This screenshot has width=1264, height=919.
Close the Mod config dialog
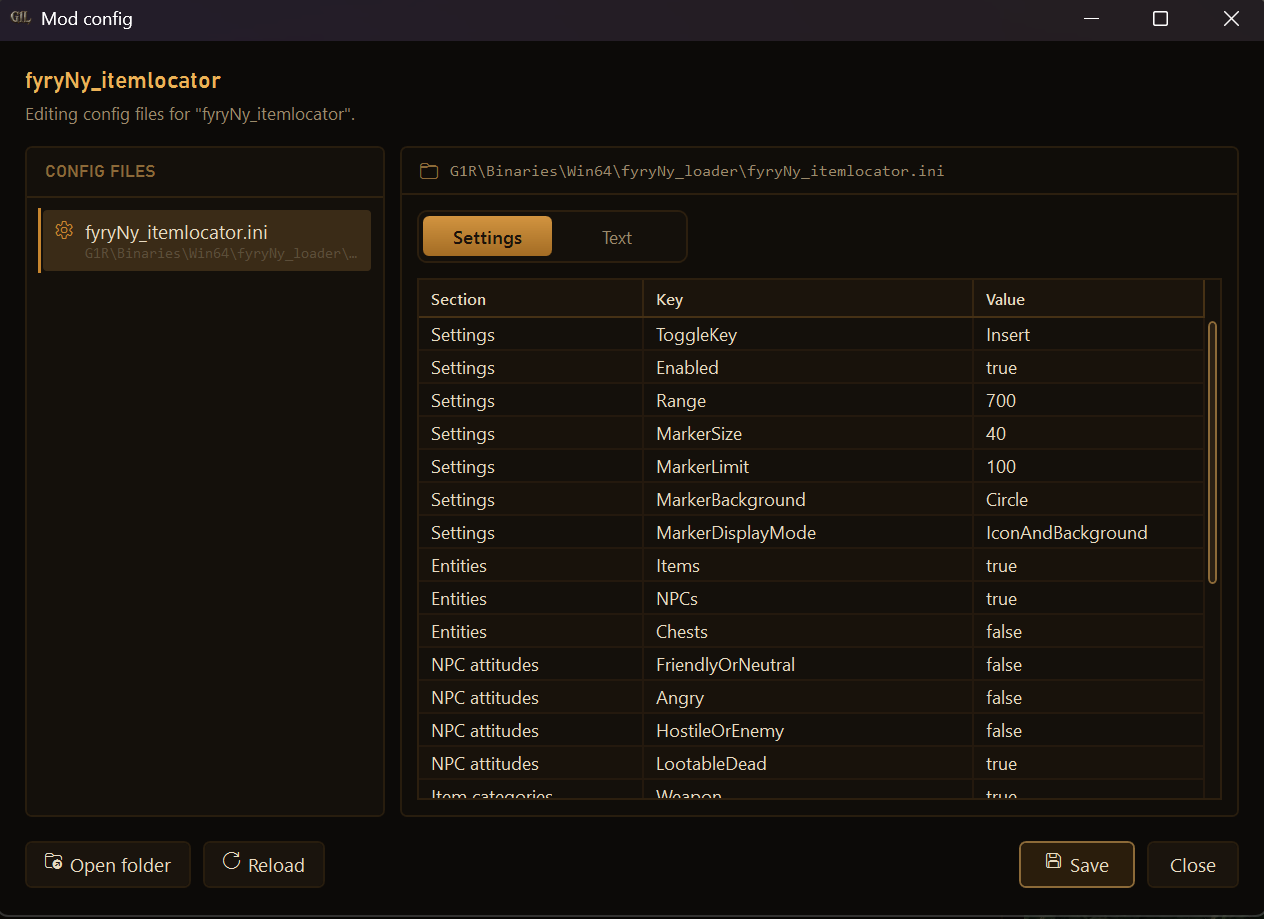1193,865
